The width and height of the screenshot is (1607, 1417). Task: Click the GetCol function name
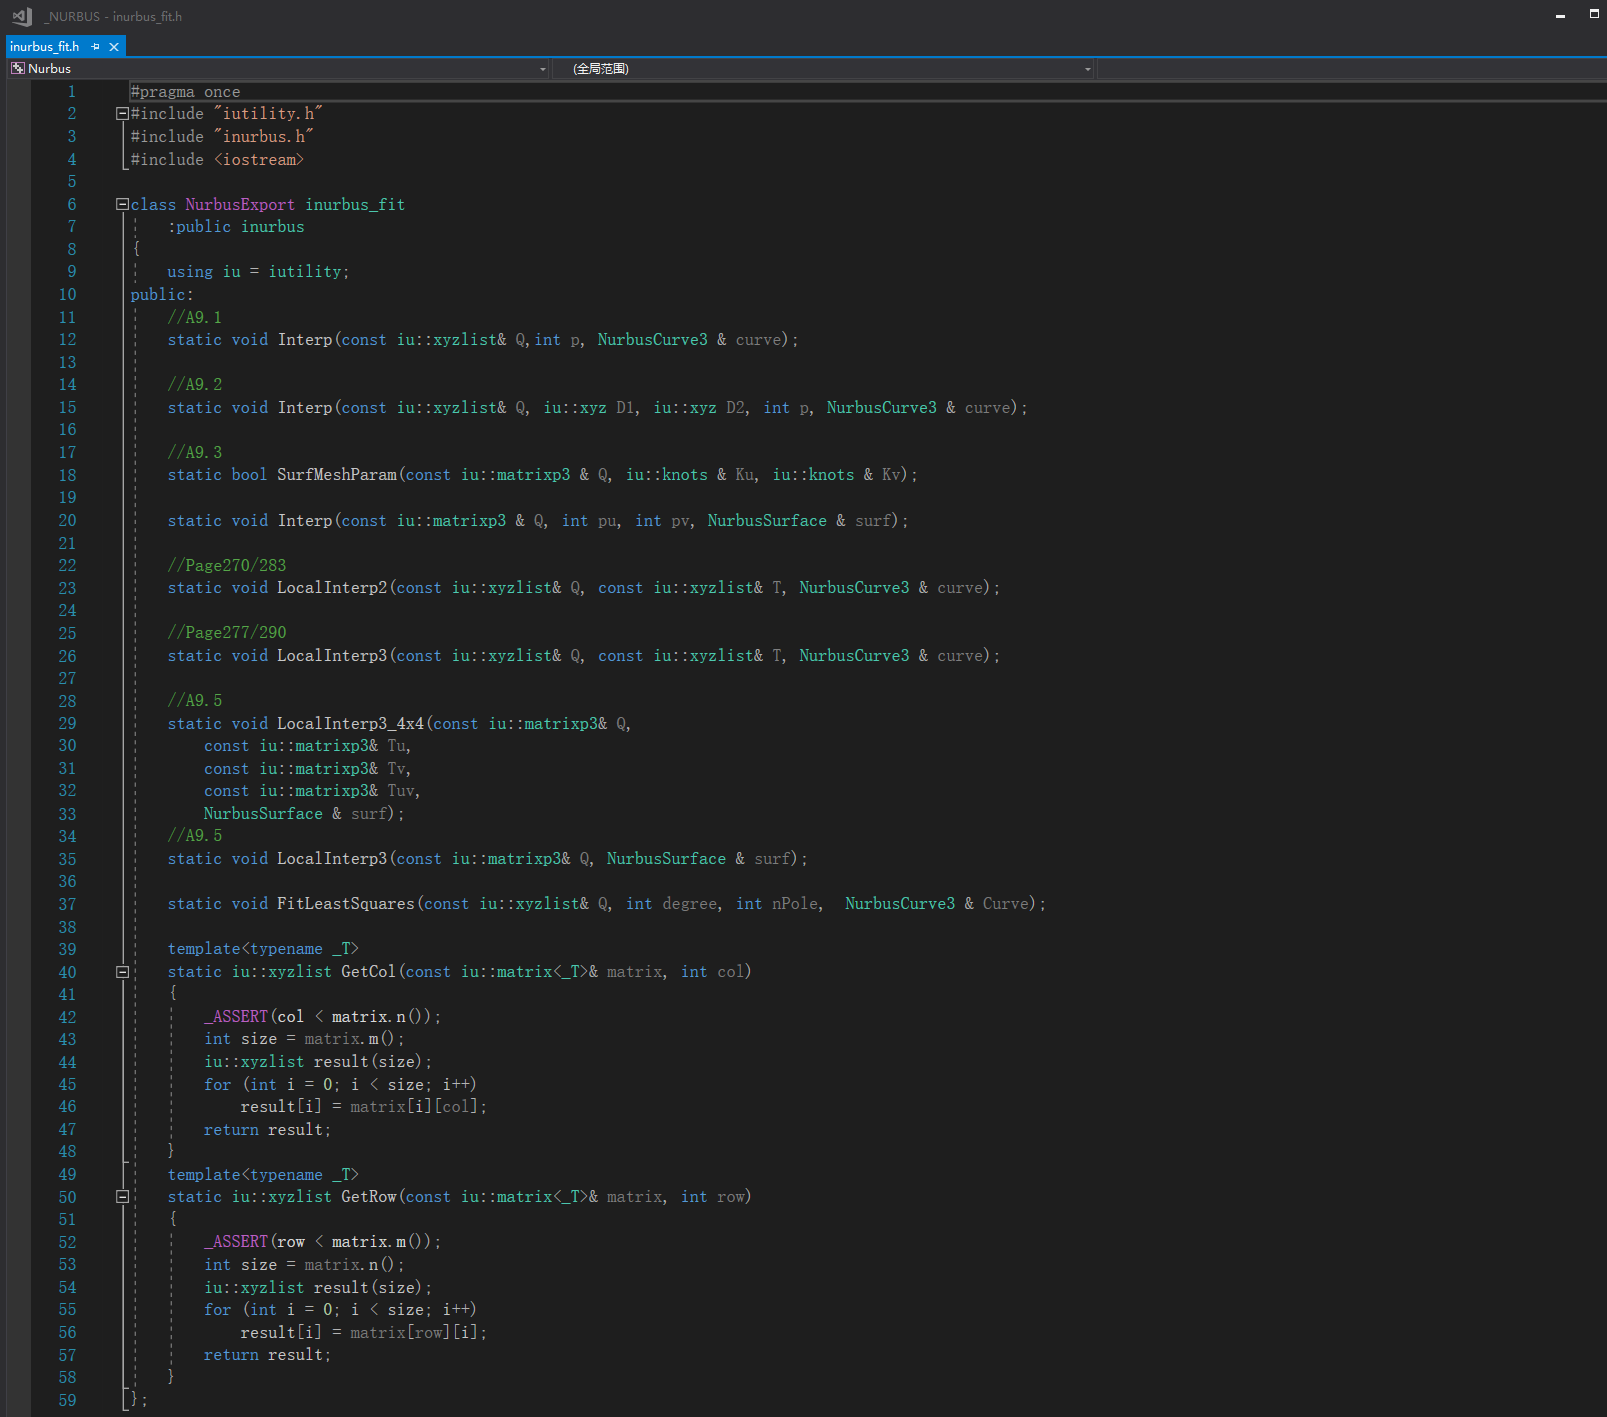(369, 972)
